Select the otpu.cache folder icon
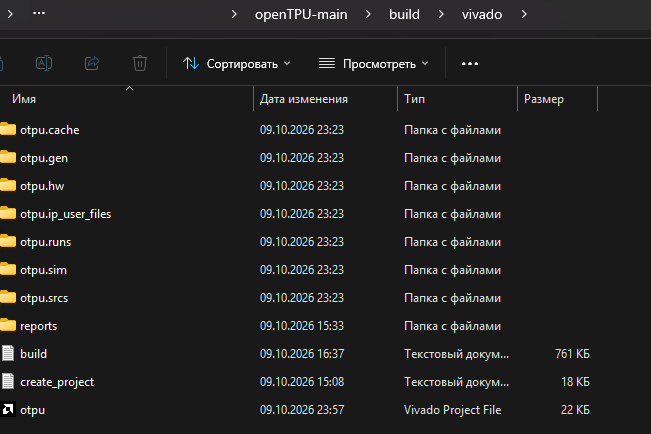651x434 pixels. point(7,129)
